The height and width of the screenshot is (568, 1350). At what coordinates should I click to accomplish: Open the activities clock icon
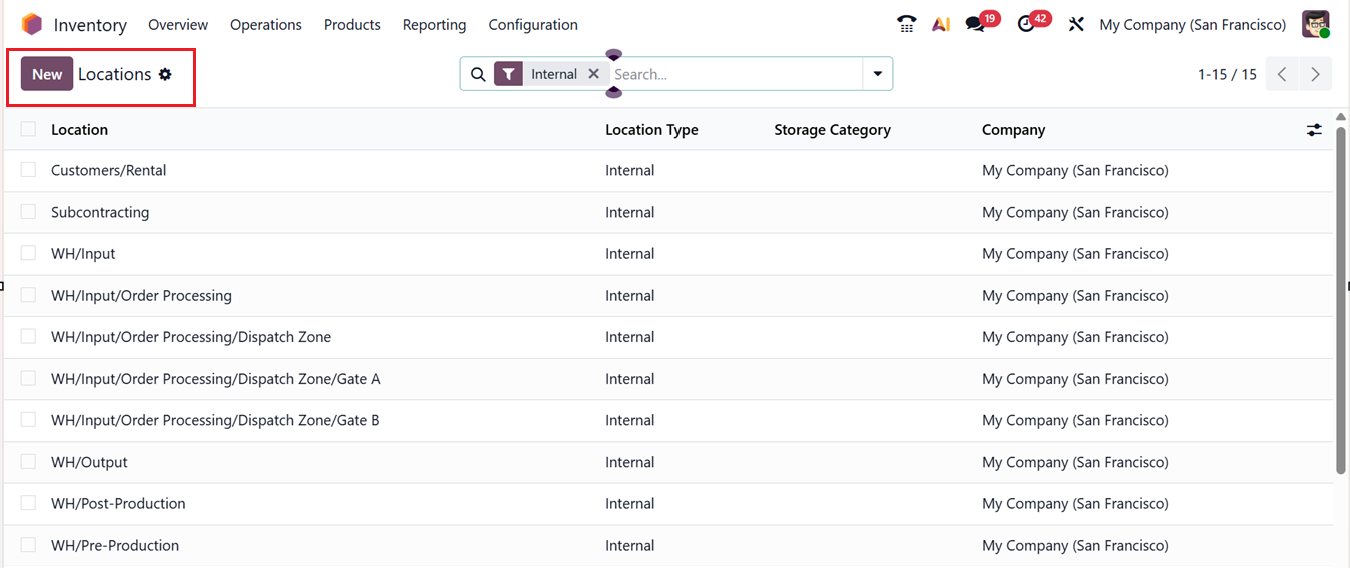point(1026,24)
